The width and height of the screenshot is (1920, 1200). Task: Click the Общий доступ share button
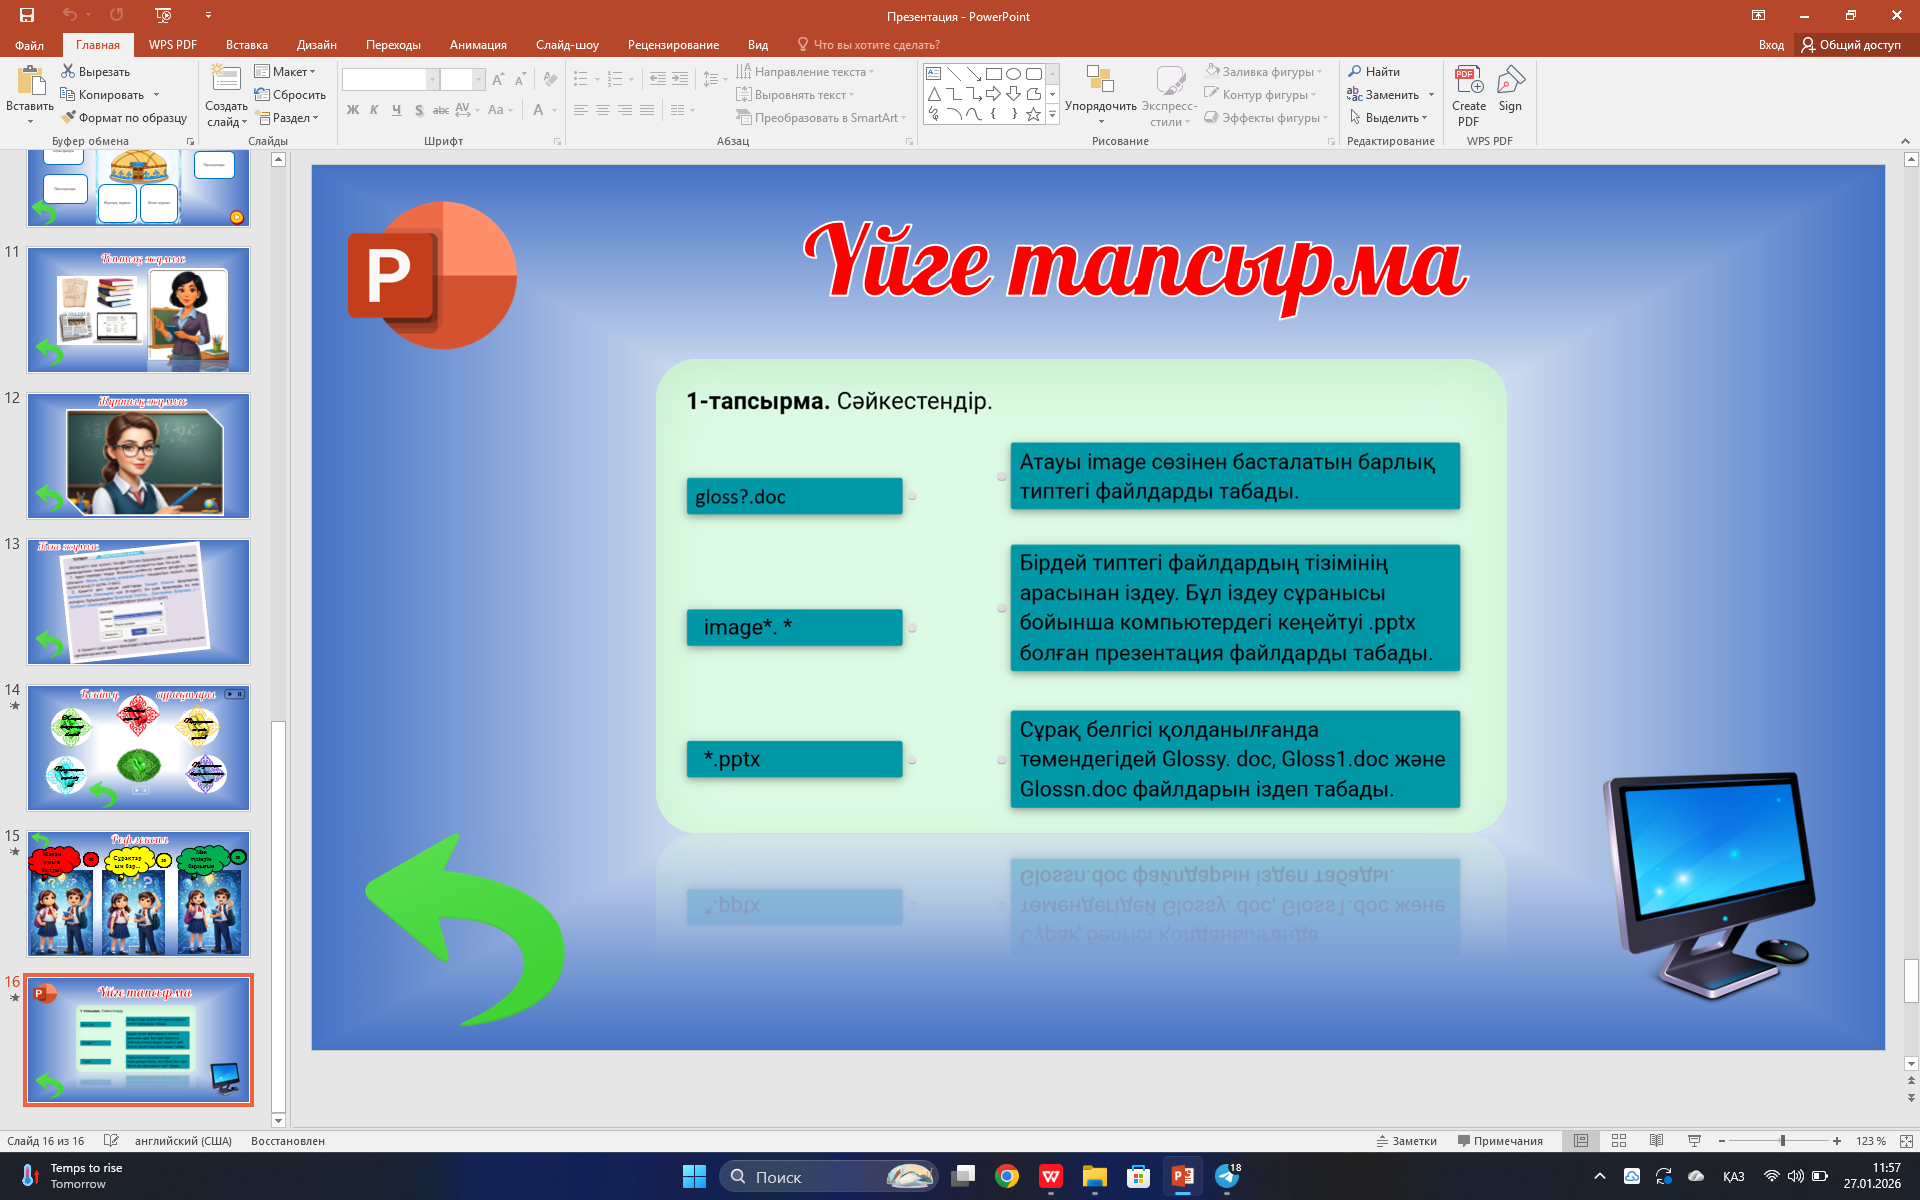pyautogui.click(x=1851, y=44)
